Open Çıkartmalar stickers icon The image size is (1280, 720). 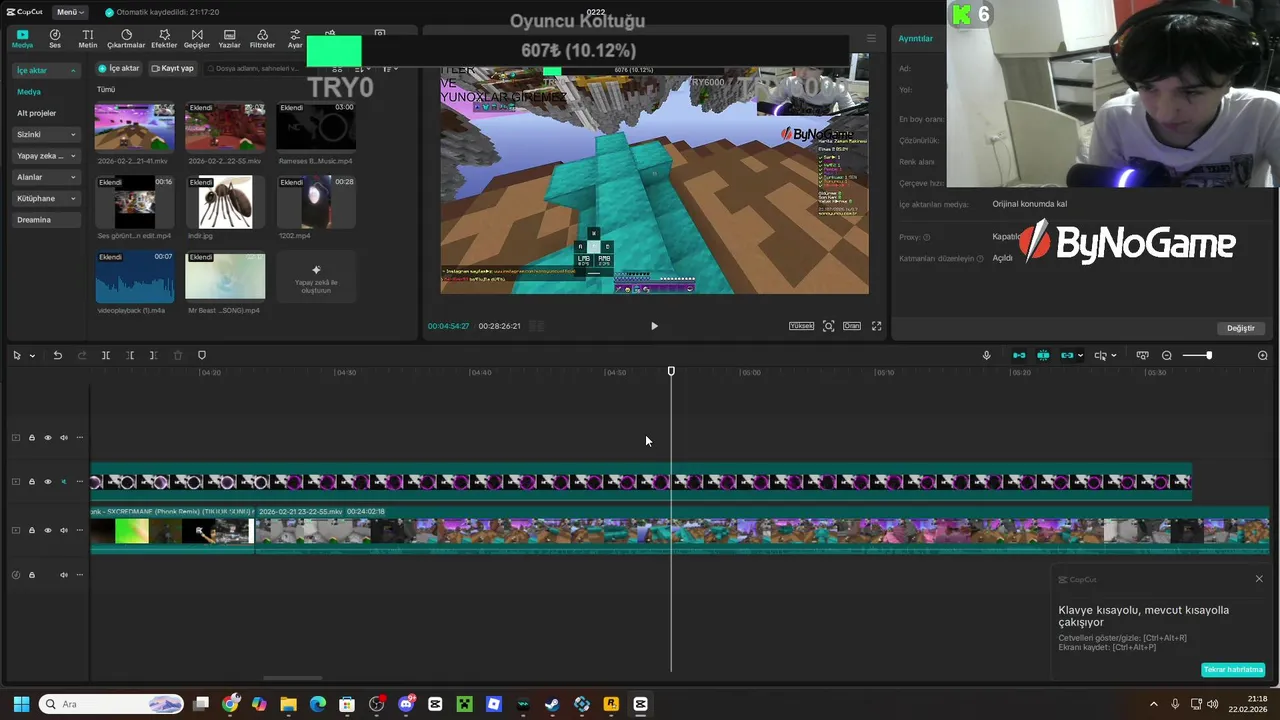tap(126, 38)
